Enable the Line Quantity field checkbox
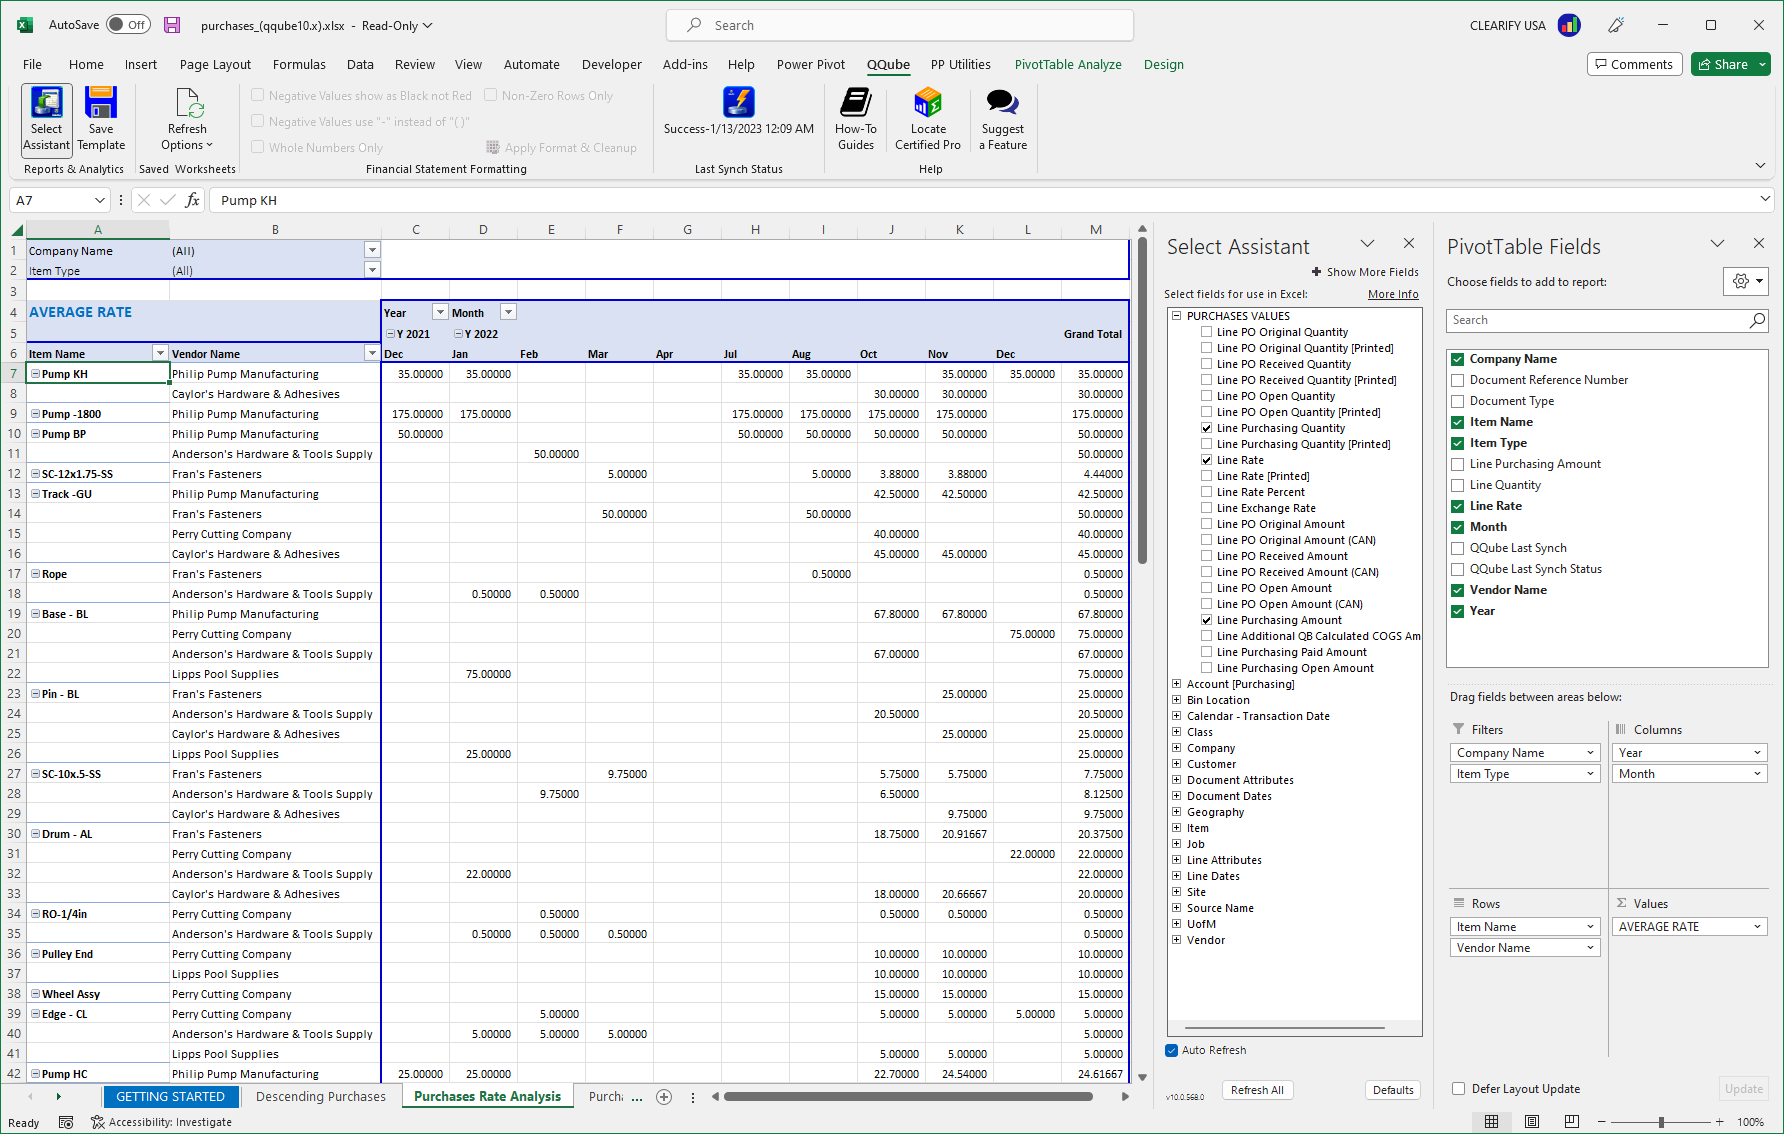1784x1134 pixels. [1458, 484]
